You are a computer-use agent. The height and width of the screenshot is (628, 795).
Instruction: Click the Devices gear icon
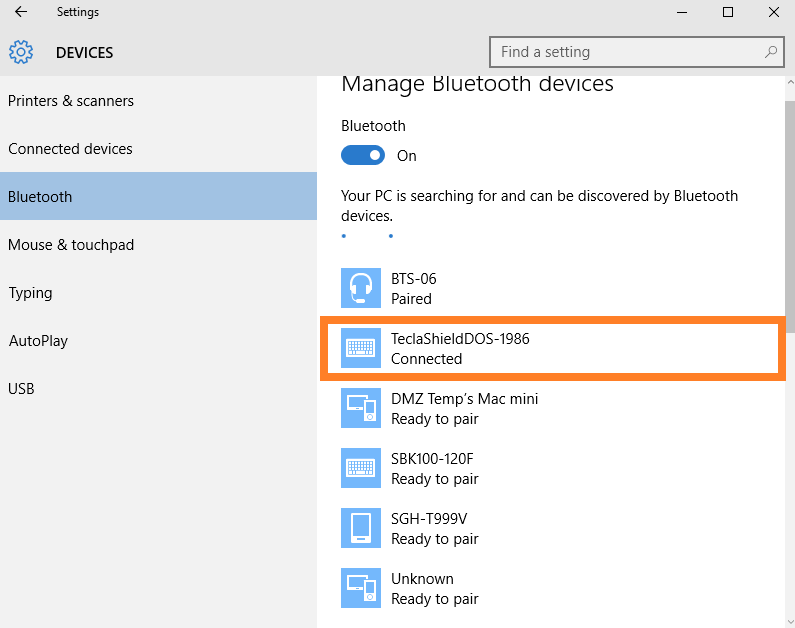(21, 52)
